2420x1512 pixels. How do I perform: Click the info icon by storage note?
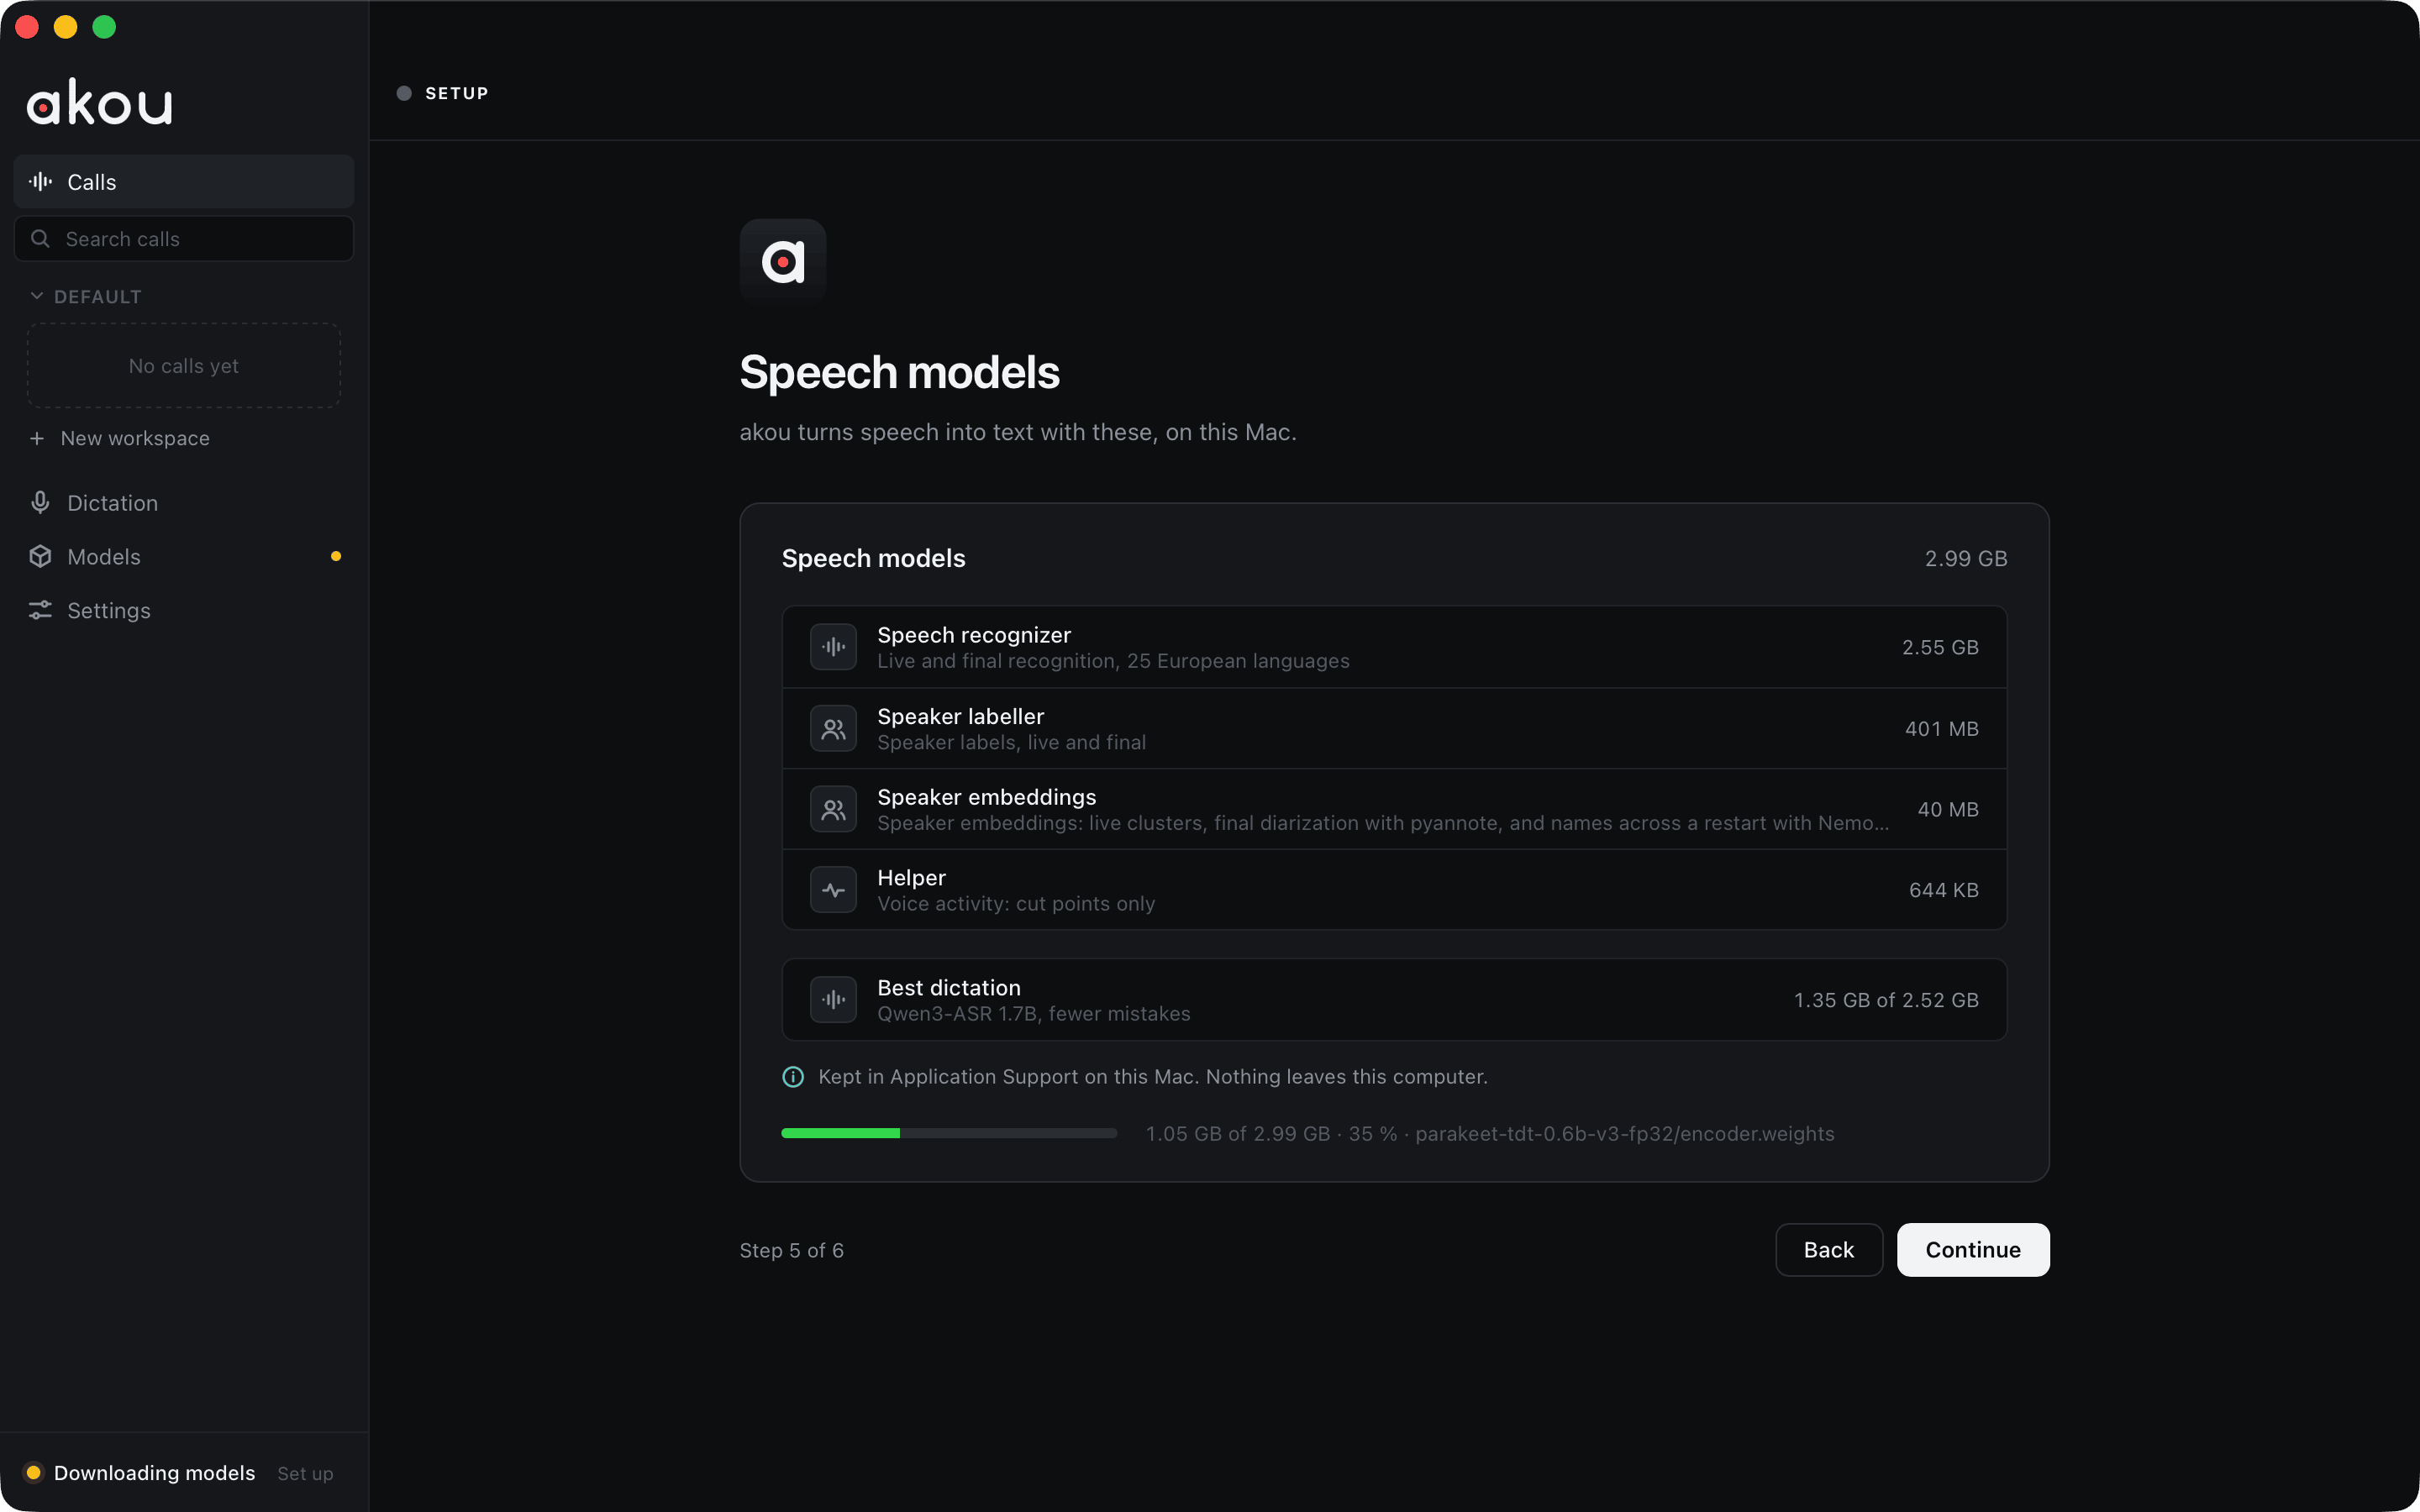pos(792,1077)
